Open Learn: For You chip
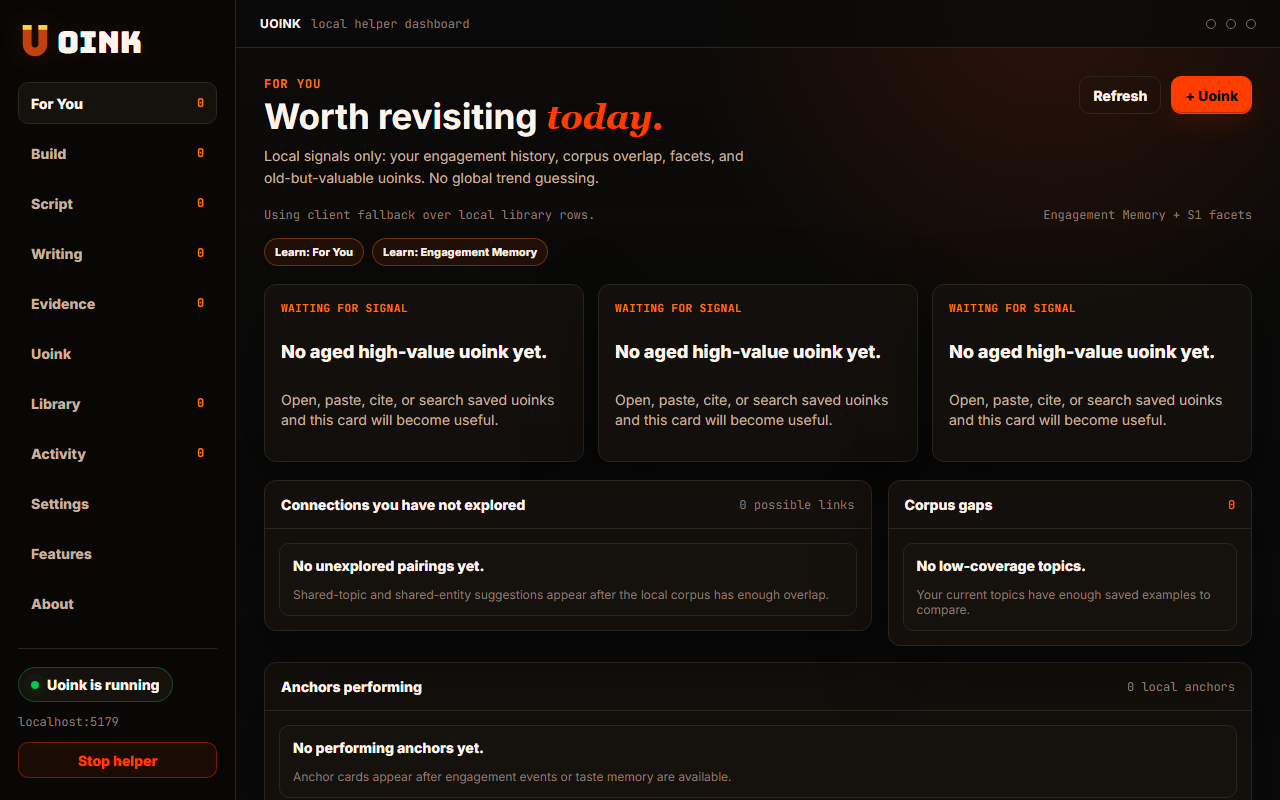Screen dimensions: 1280x800 314,252
